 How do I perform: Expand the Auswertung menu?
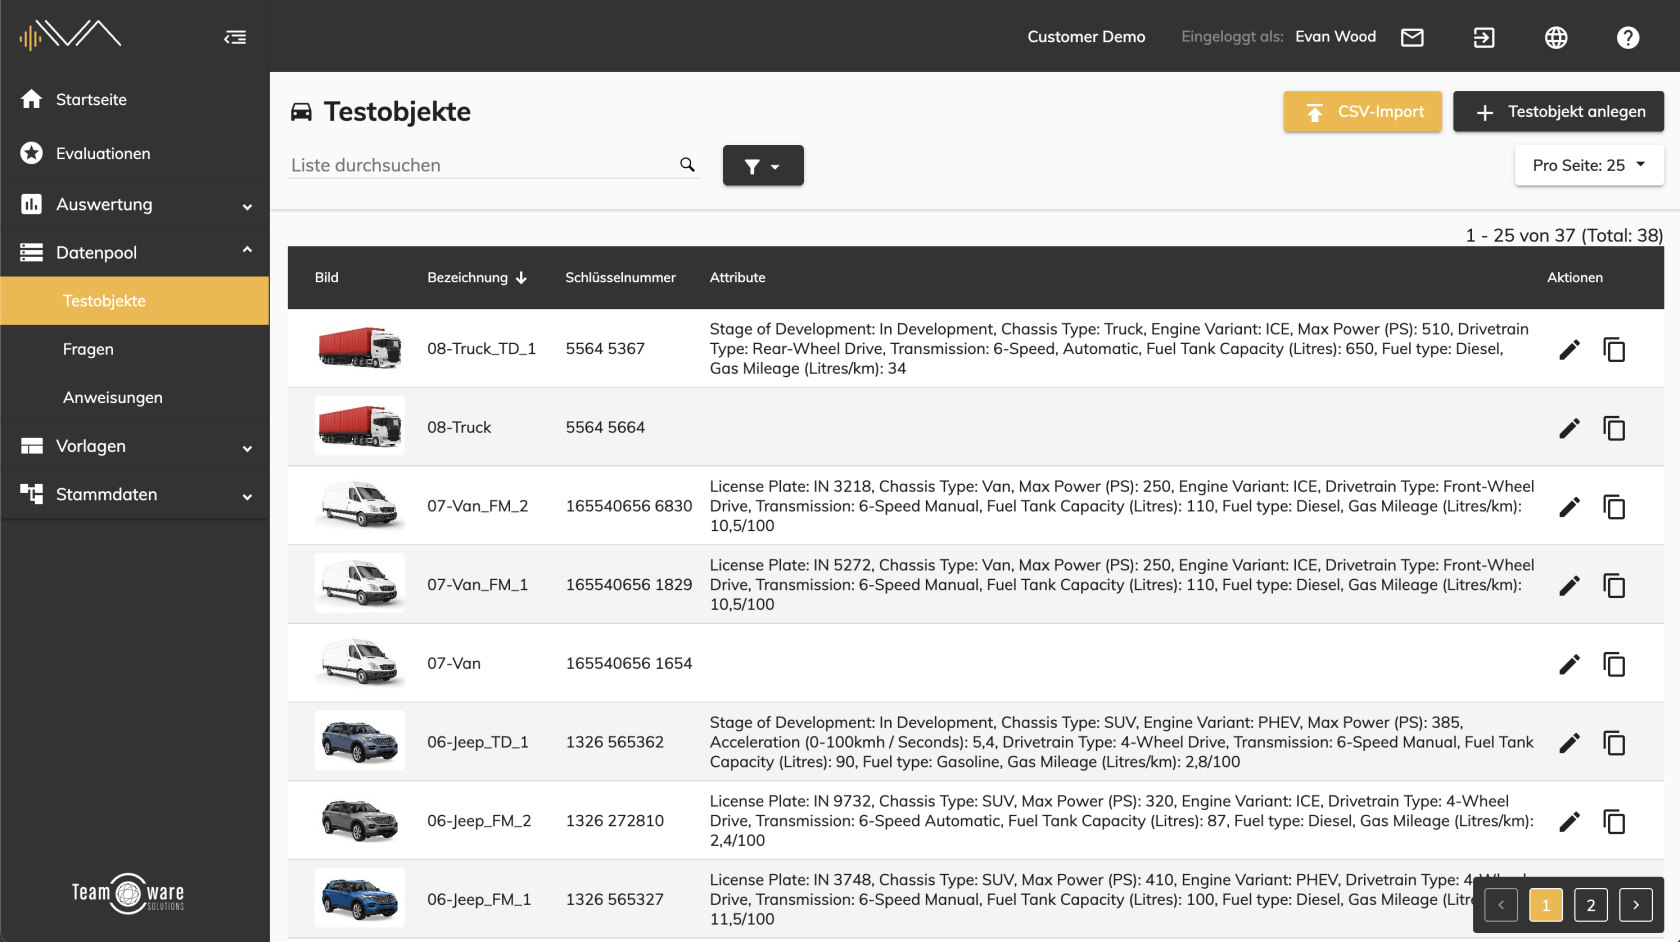[x=135, y=204]
